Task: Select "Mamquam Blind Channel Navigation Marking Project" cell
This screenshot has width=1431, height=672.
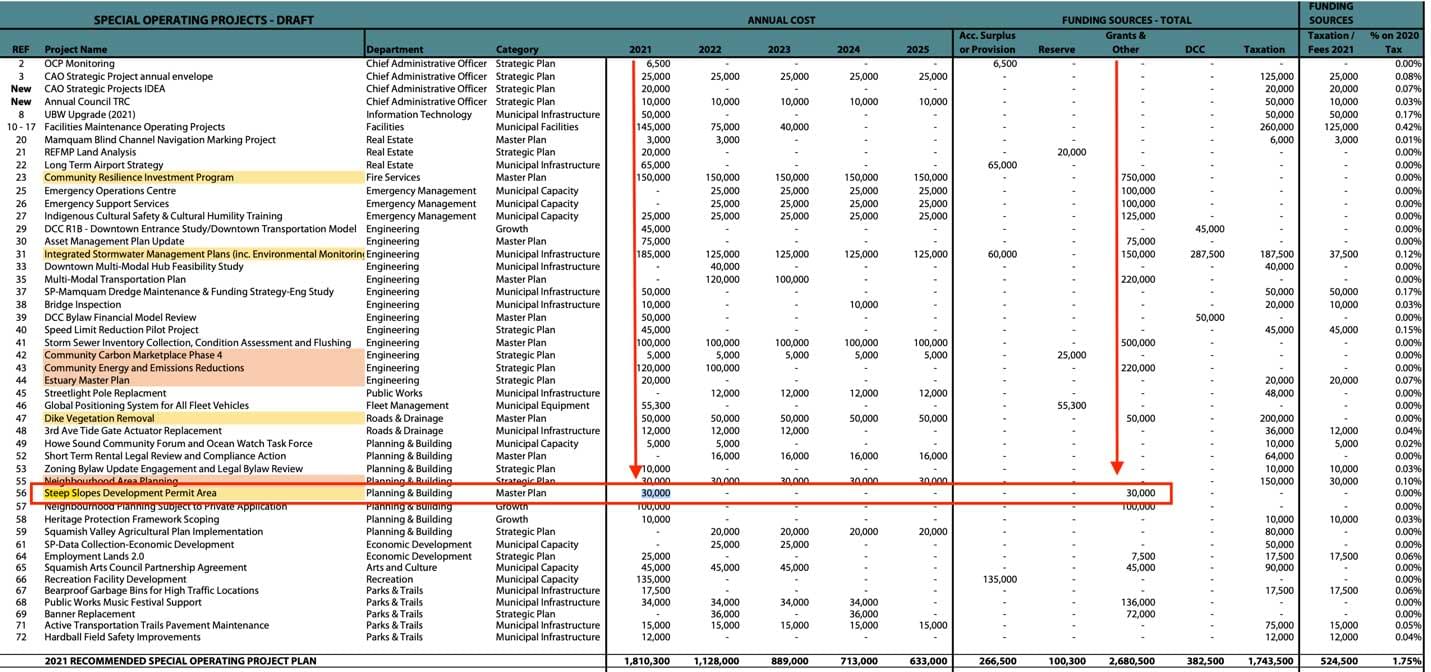Action: point(160,140)
